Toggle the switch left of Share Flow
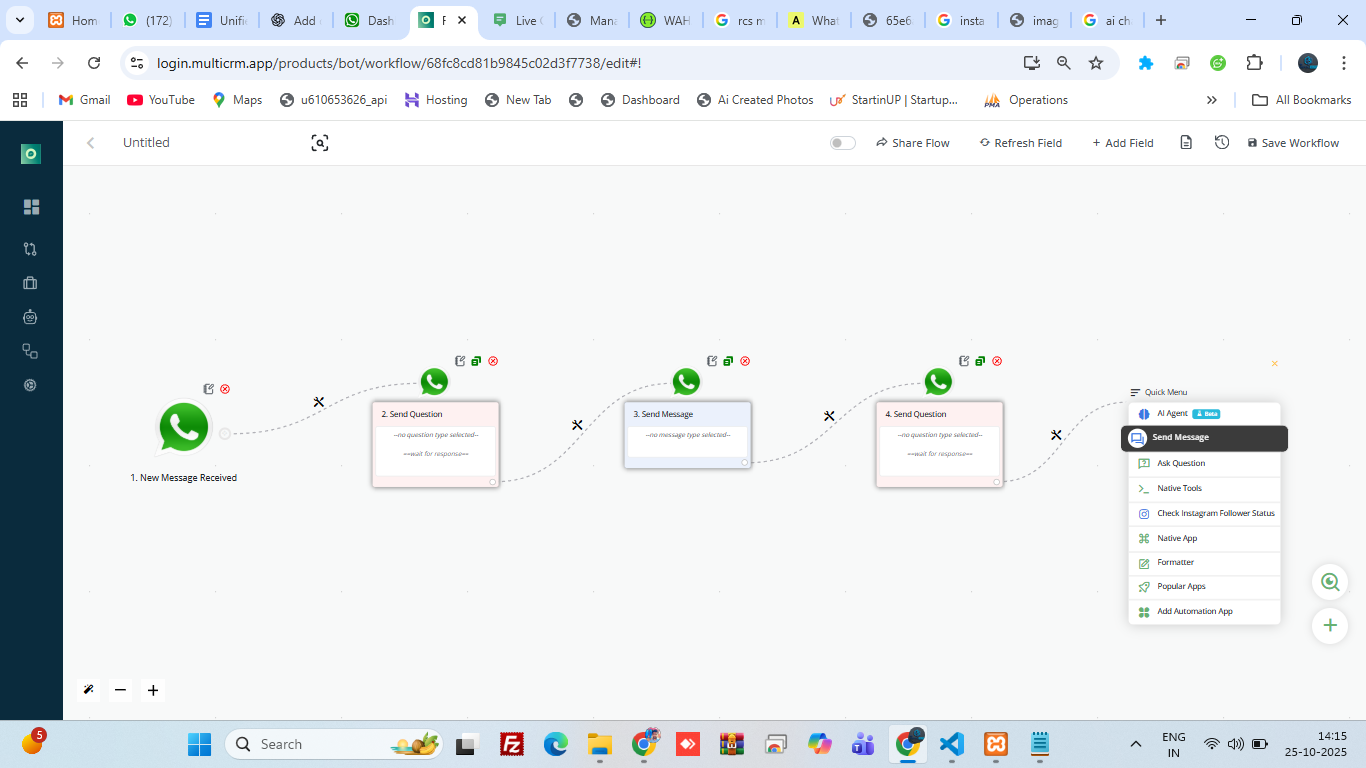1366x768 pixels. [x=842, y=142]
